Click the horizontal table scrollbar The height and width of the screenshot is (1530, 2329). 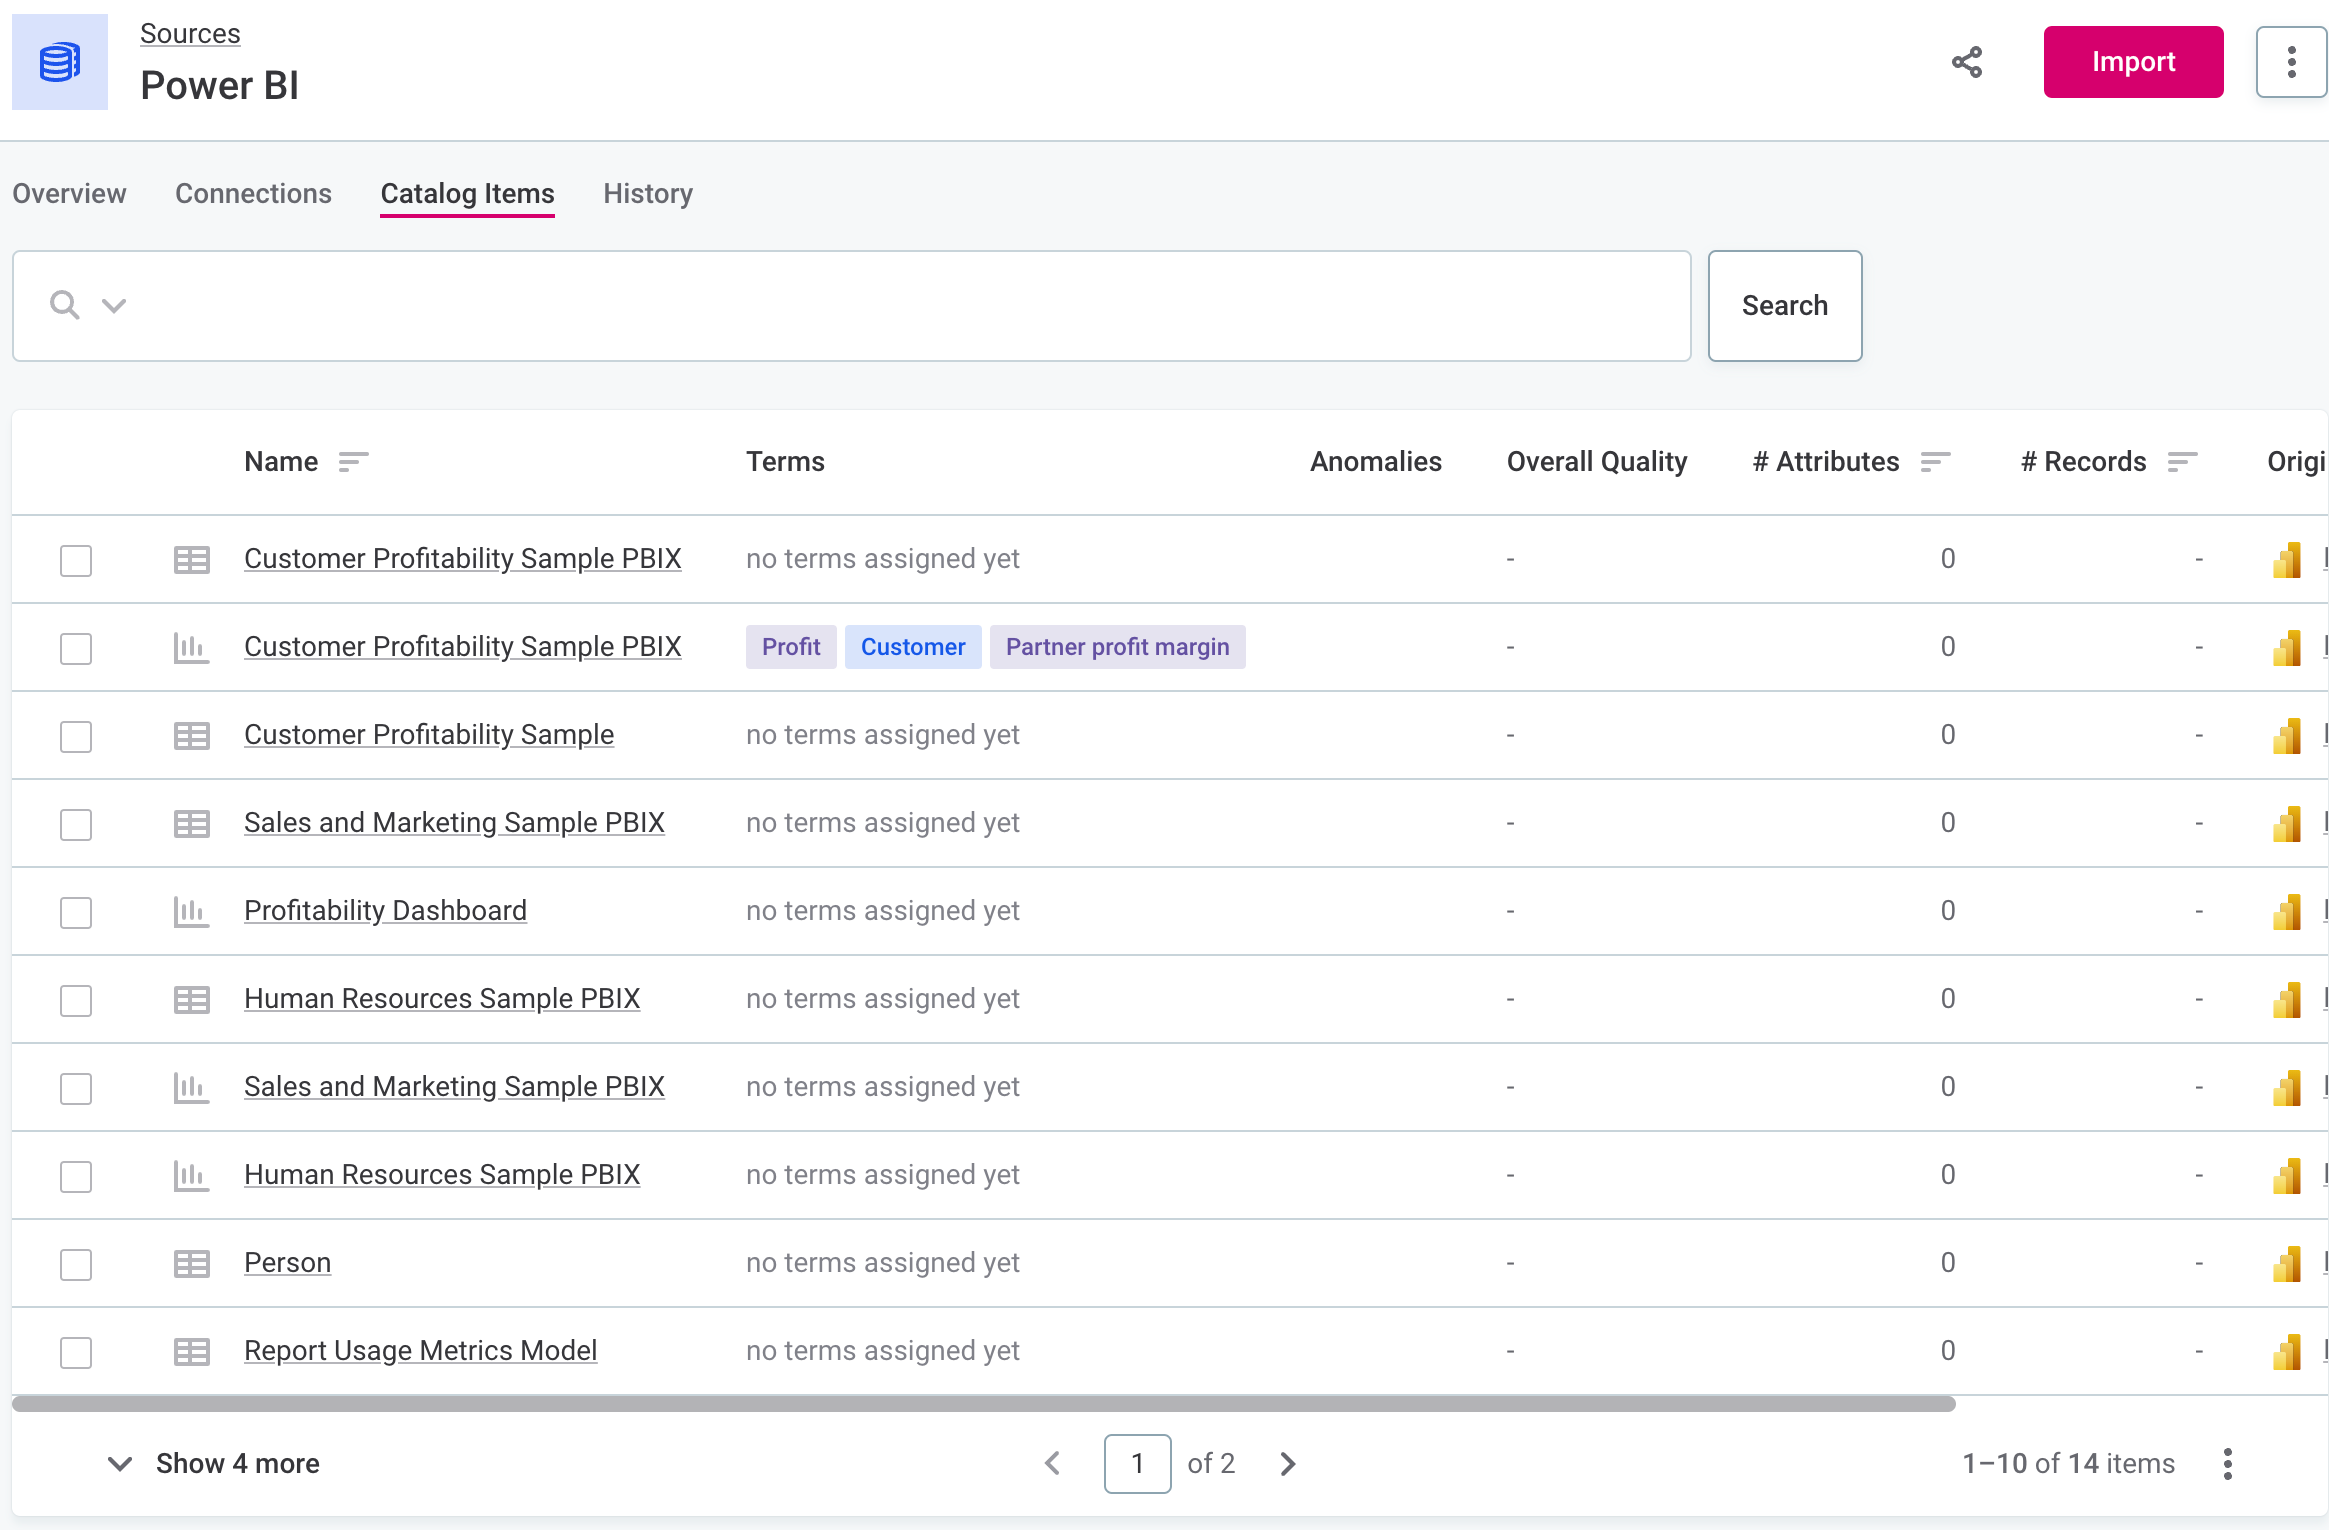point(983,1404)
